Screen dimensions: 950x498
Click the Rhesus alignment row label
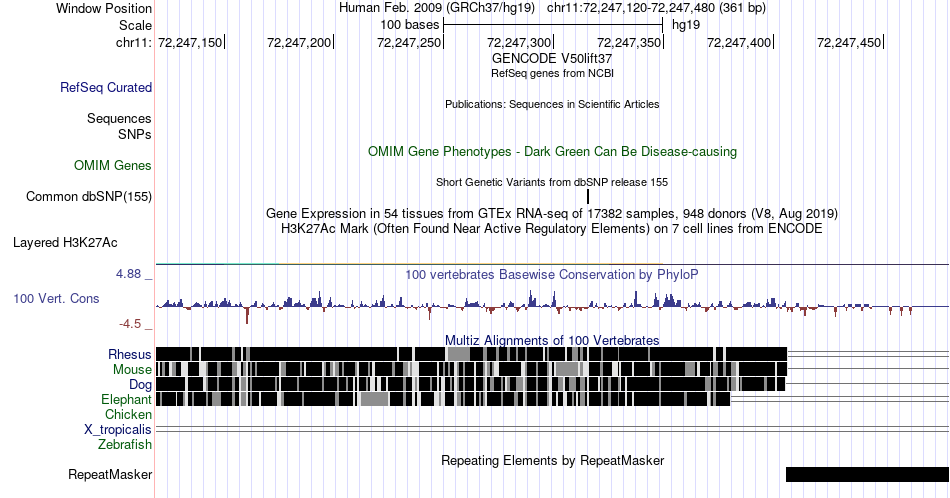click(130, 354)
